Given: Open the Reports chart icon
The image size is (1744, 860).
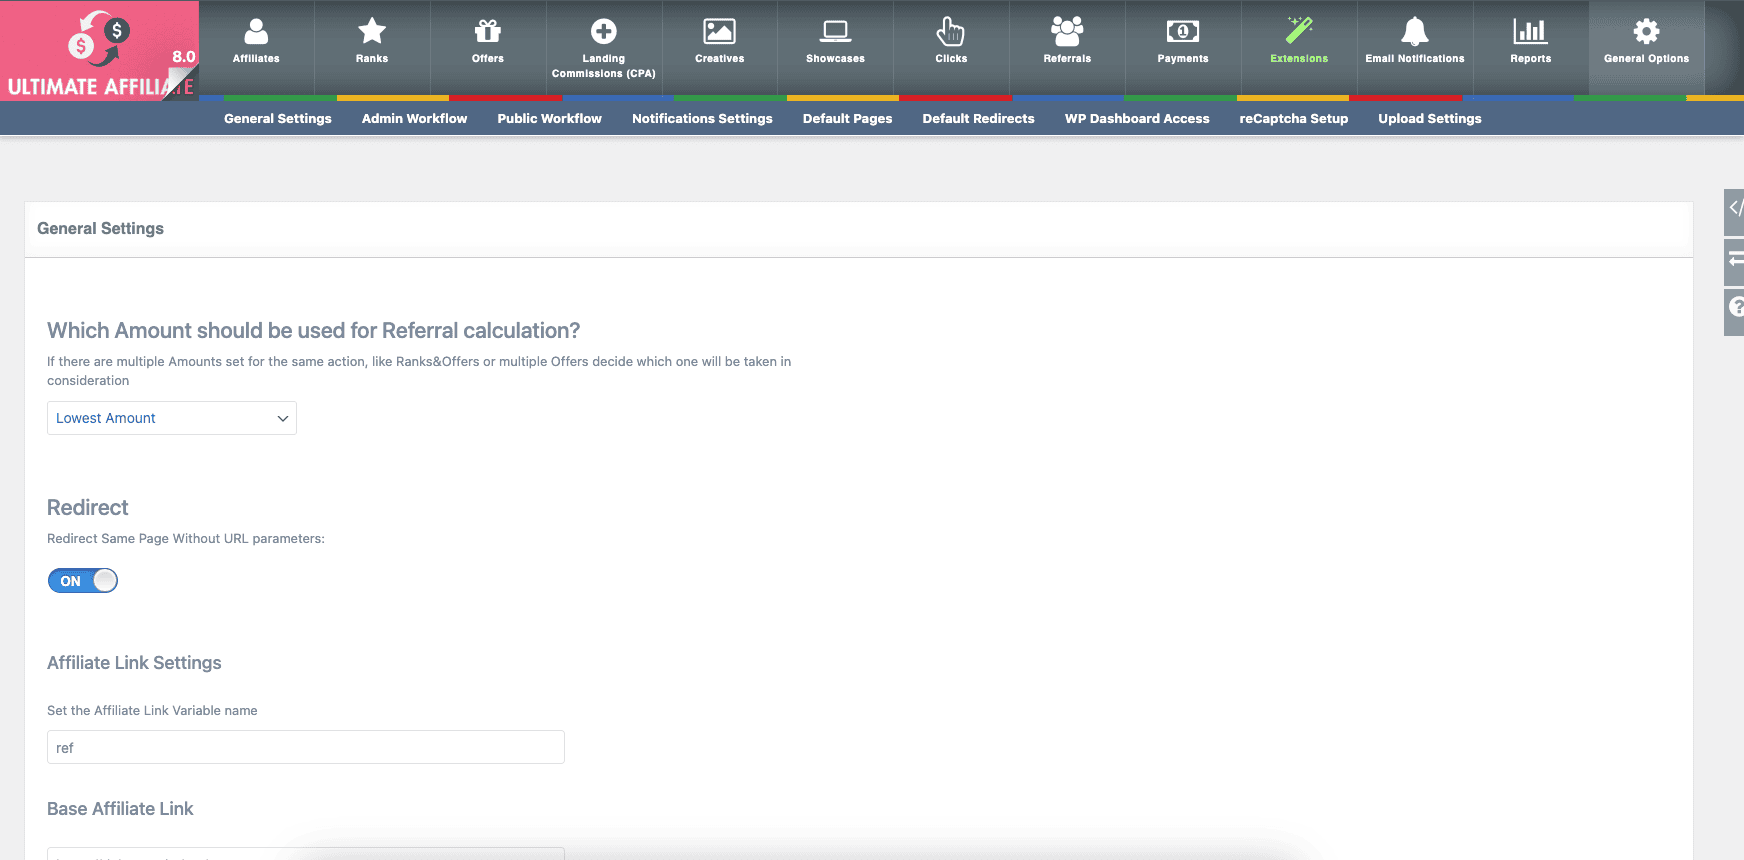Looking at the screenshot, I should tap(1531, 32).
